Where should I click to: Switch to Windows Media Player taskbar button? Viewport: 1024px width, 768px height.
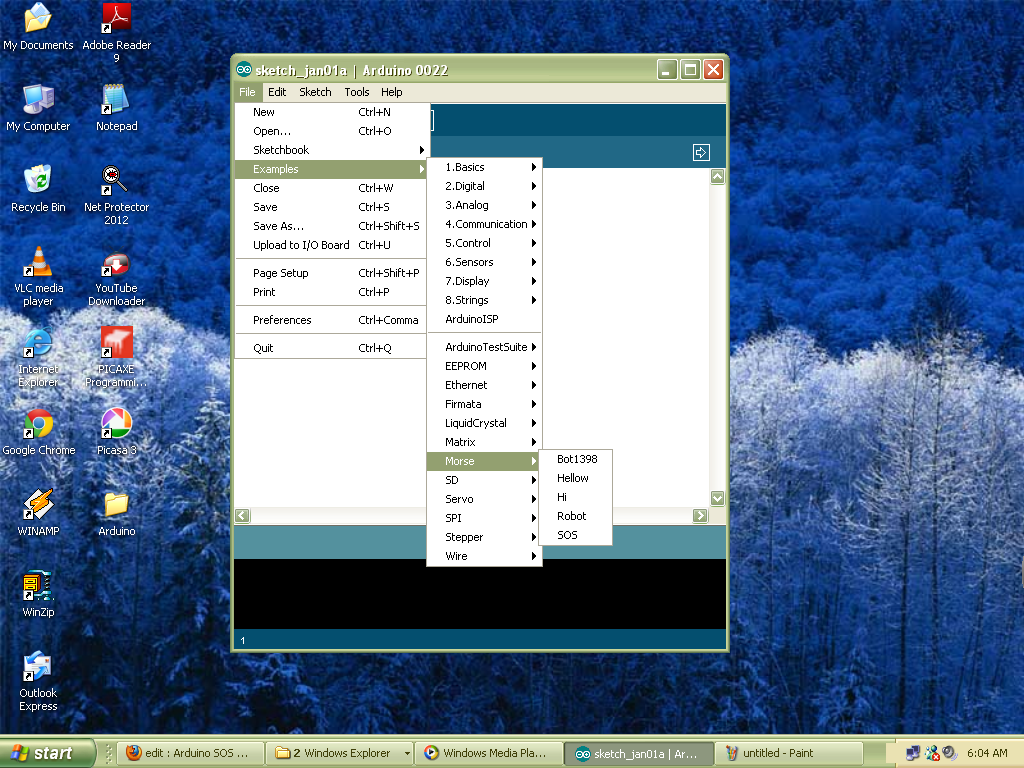[x=490, y=753]
